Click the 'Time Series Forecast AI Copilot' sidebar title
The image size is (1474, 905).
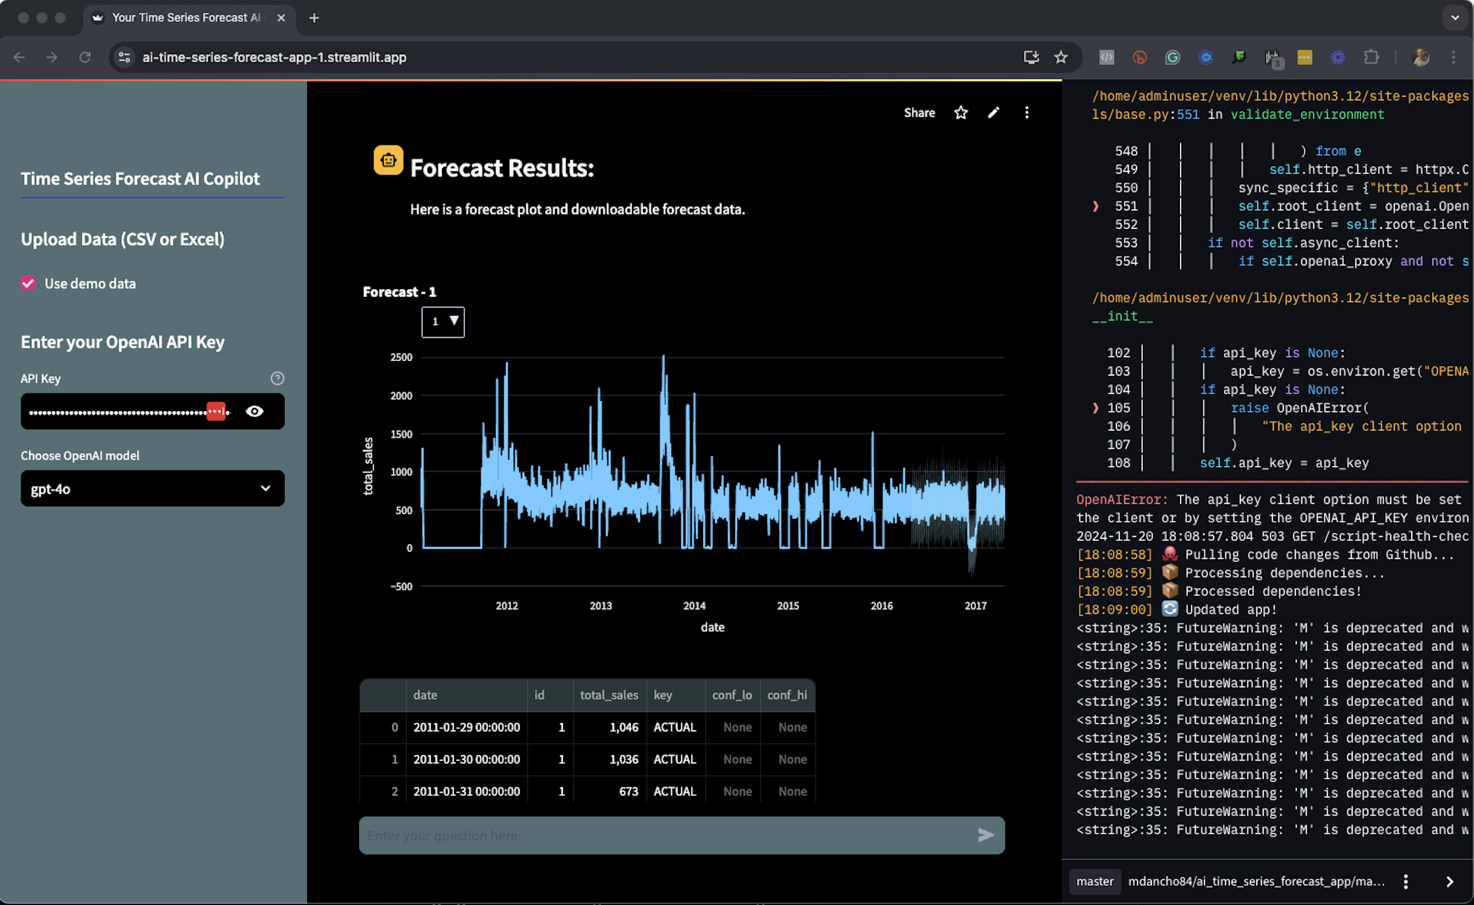pos(140,178)
